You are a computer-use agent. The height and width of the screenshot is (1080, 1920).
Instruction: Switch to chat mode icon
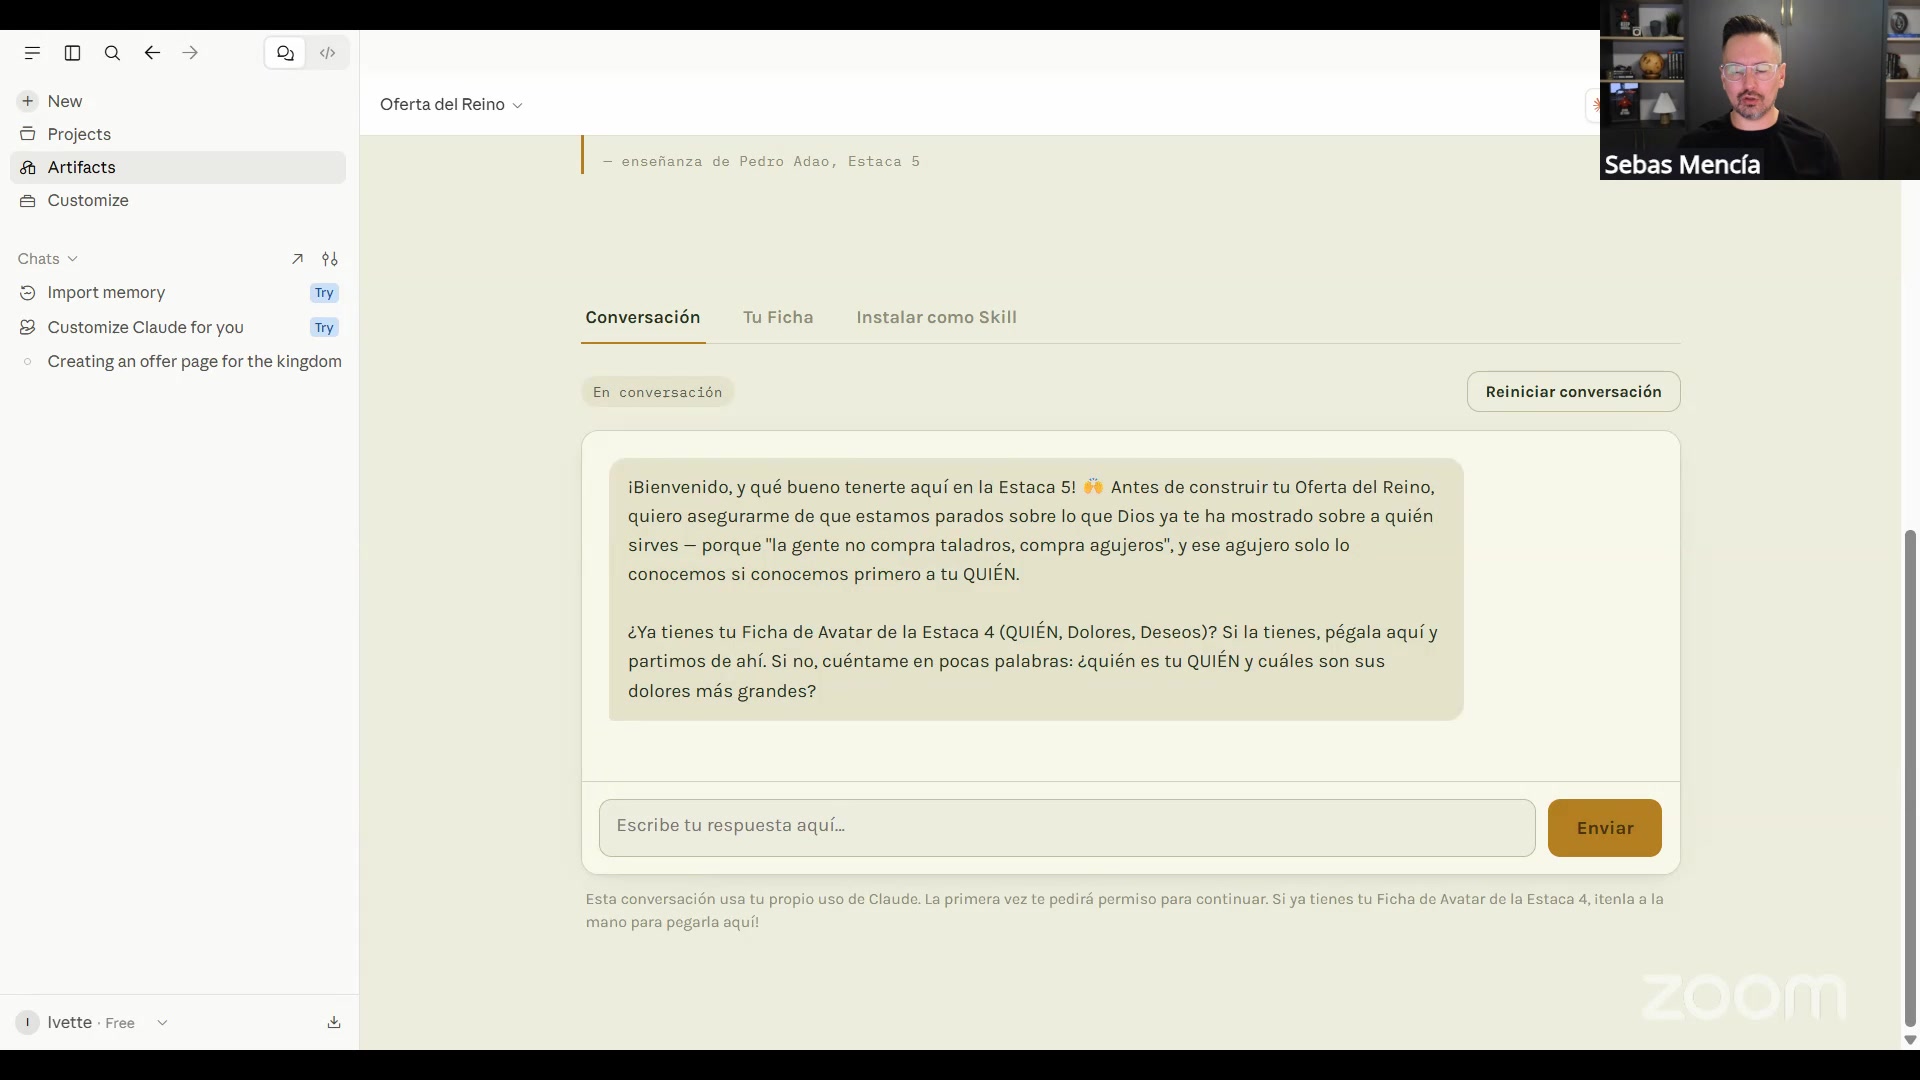pyautogui.click(x=286, y=53)
